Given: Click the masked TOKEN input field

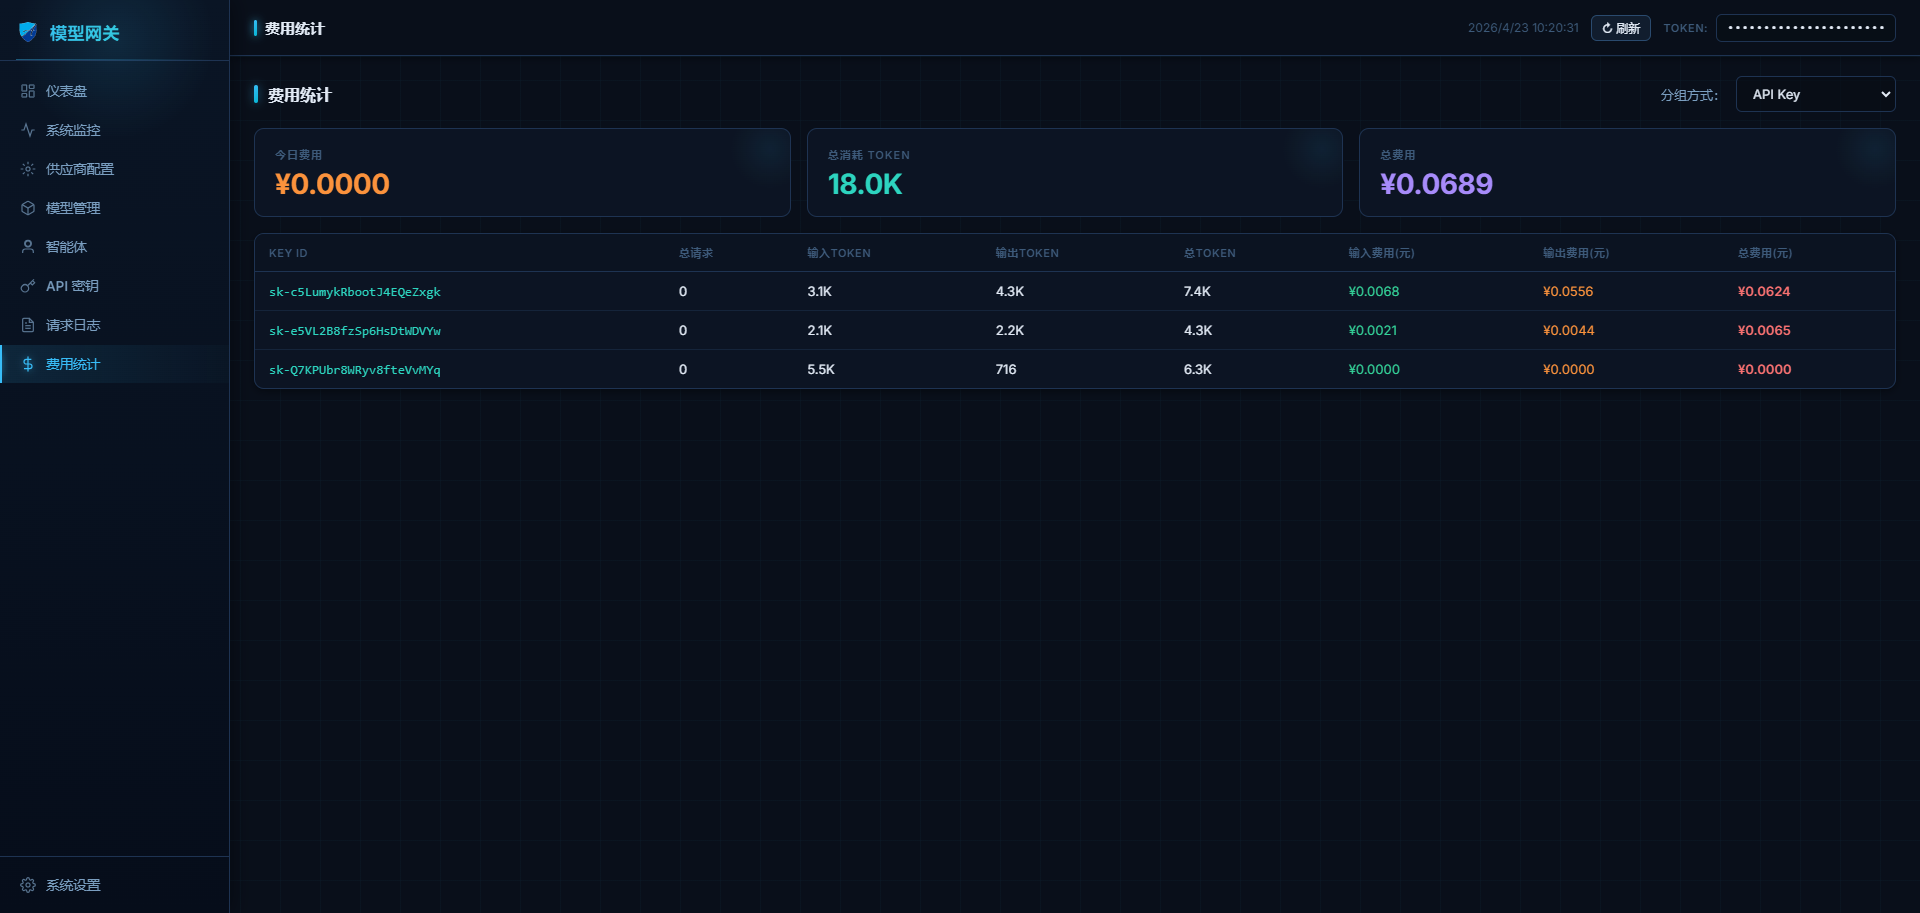Looking at the screenshot, I should (1805, 28).
